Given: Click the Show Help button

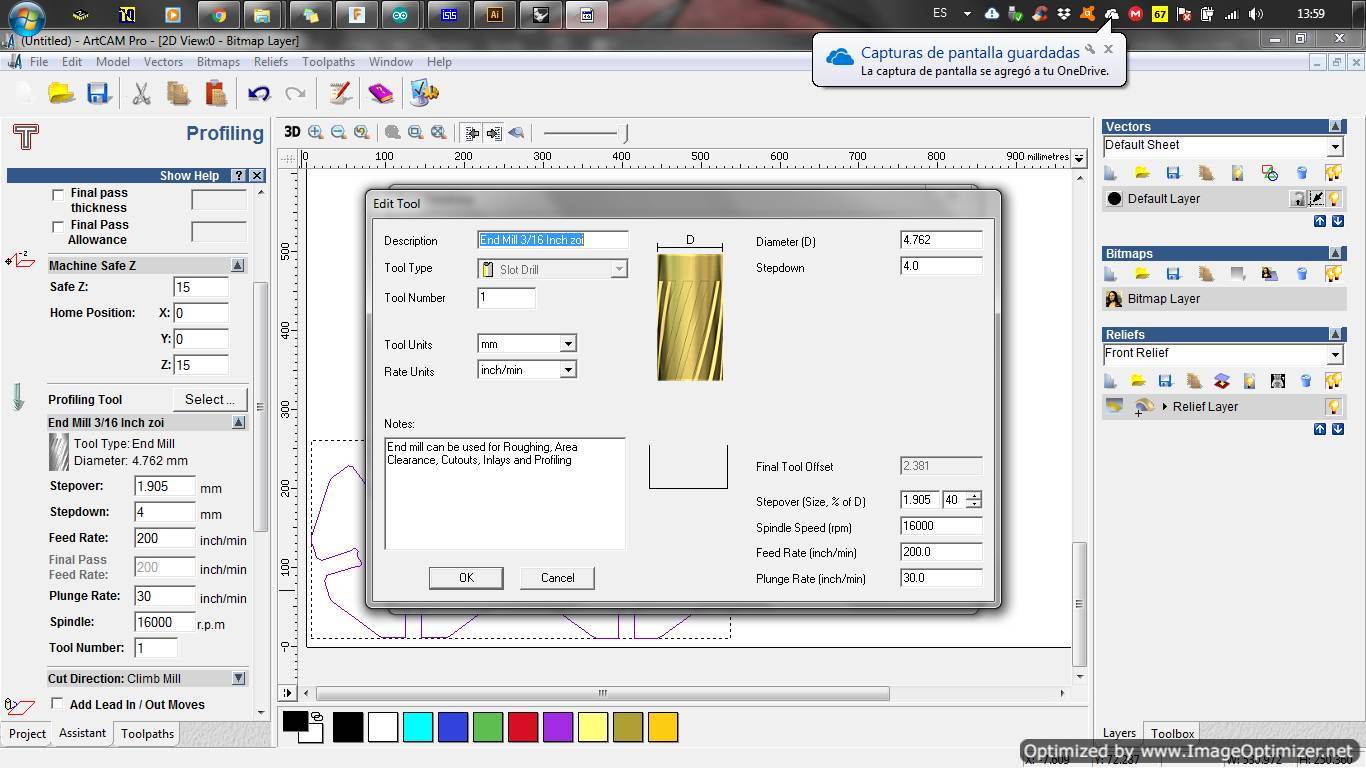Looking at the screenshot, I should coord(189,175).
